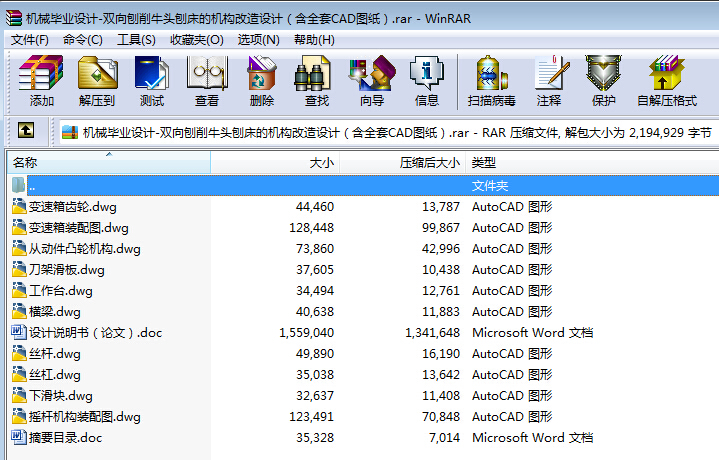Click the archive path address field
Viewport: 719px width, 460px height.
click(x=388, y=133)
